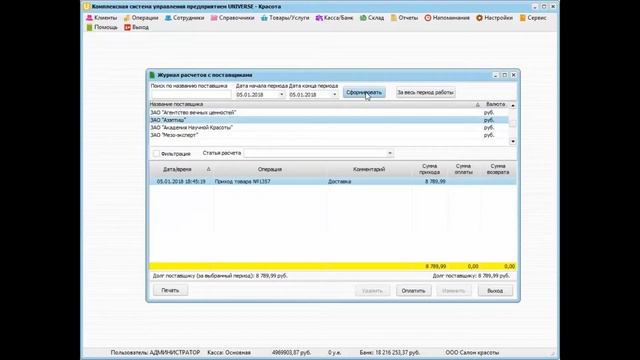Viewport: 640px width, 360px height.
Task: Click the Валюта column header
Action: tap(495, 104)
